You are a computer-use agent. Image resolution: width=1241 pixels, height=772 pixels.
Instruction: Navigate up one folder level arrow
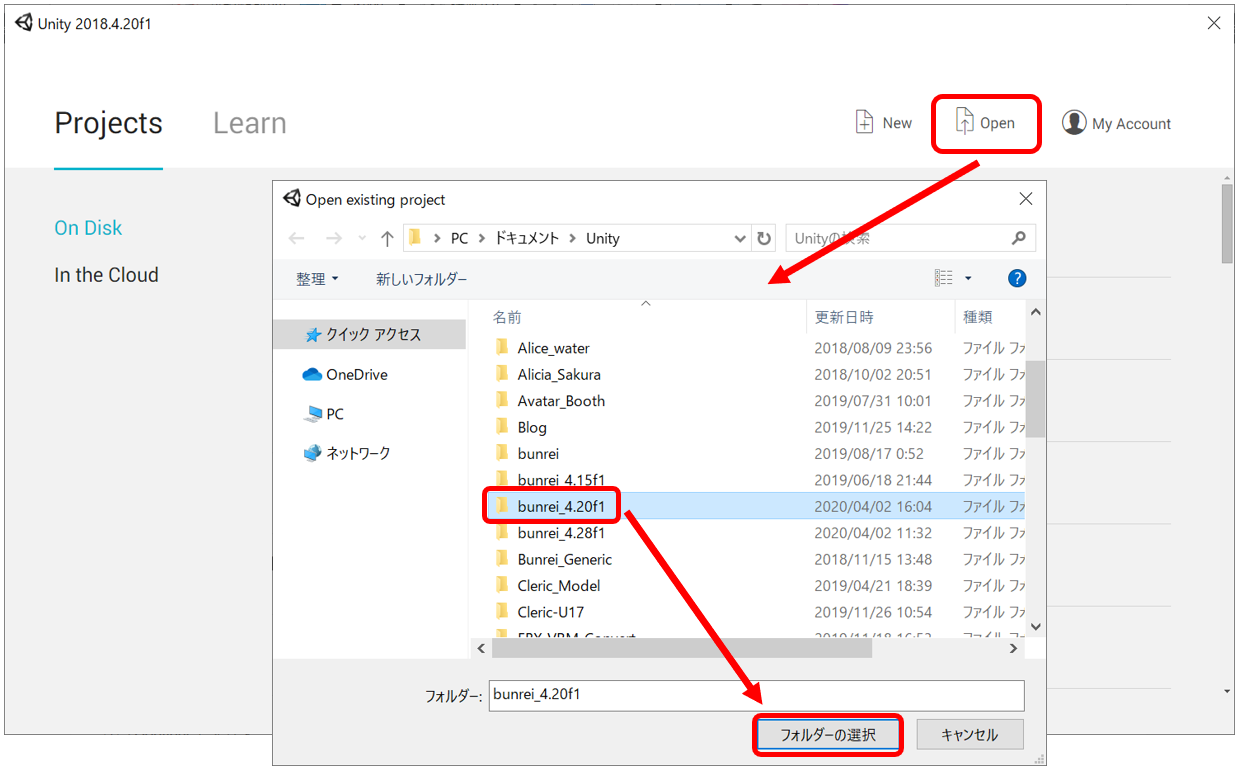[387, 238]
